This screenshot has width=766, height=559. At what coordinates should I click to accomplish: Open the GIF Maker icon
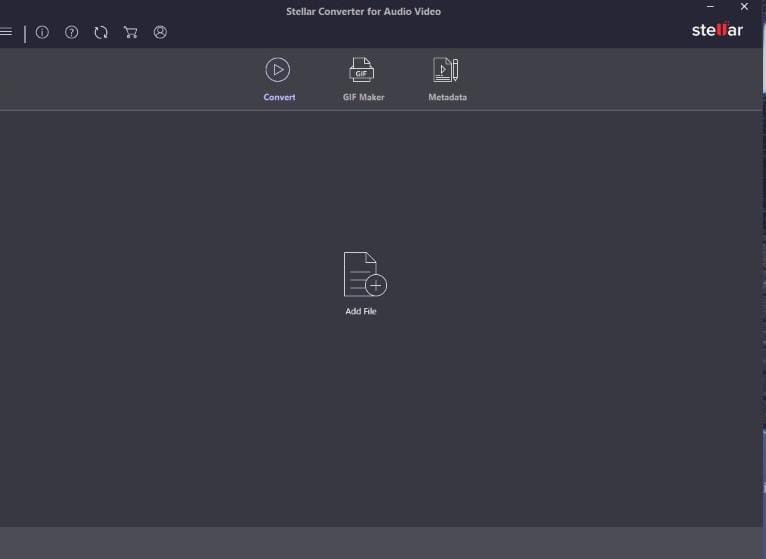(x=362, y=70)
